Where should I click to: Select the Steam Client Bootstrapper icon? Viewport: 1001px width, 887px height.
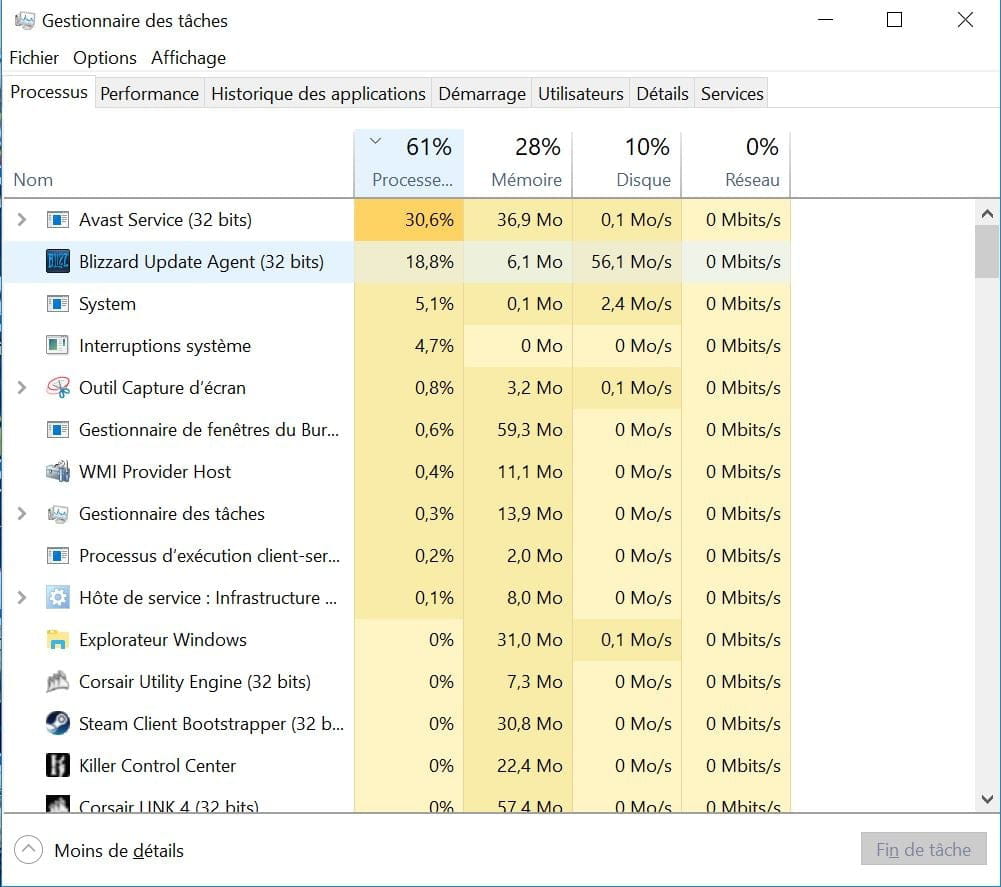[58, 724]
